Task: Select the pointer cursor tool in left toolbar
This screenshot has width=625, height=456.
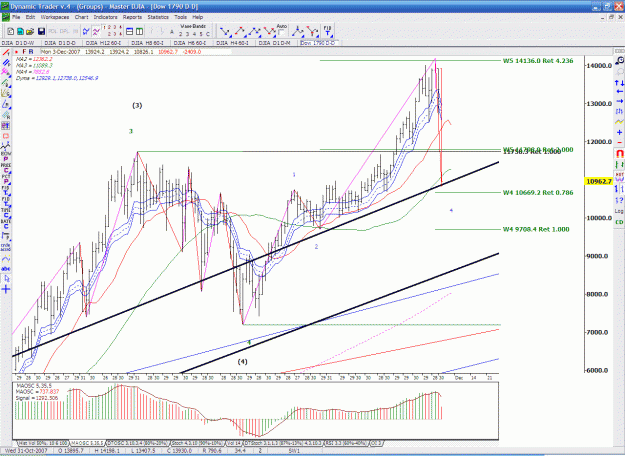Action: [6, 278]
